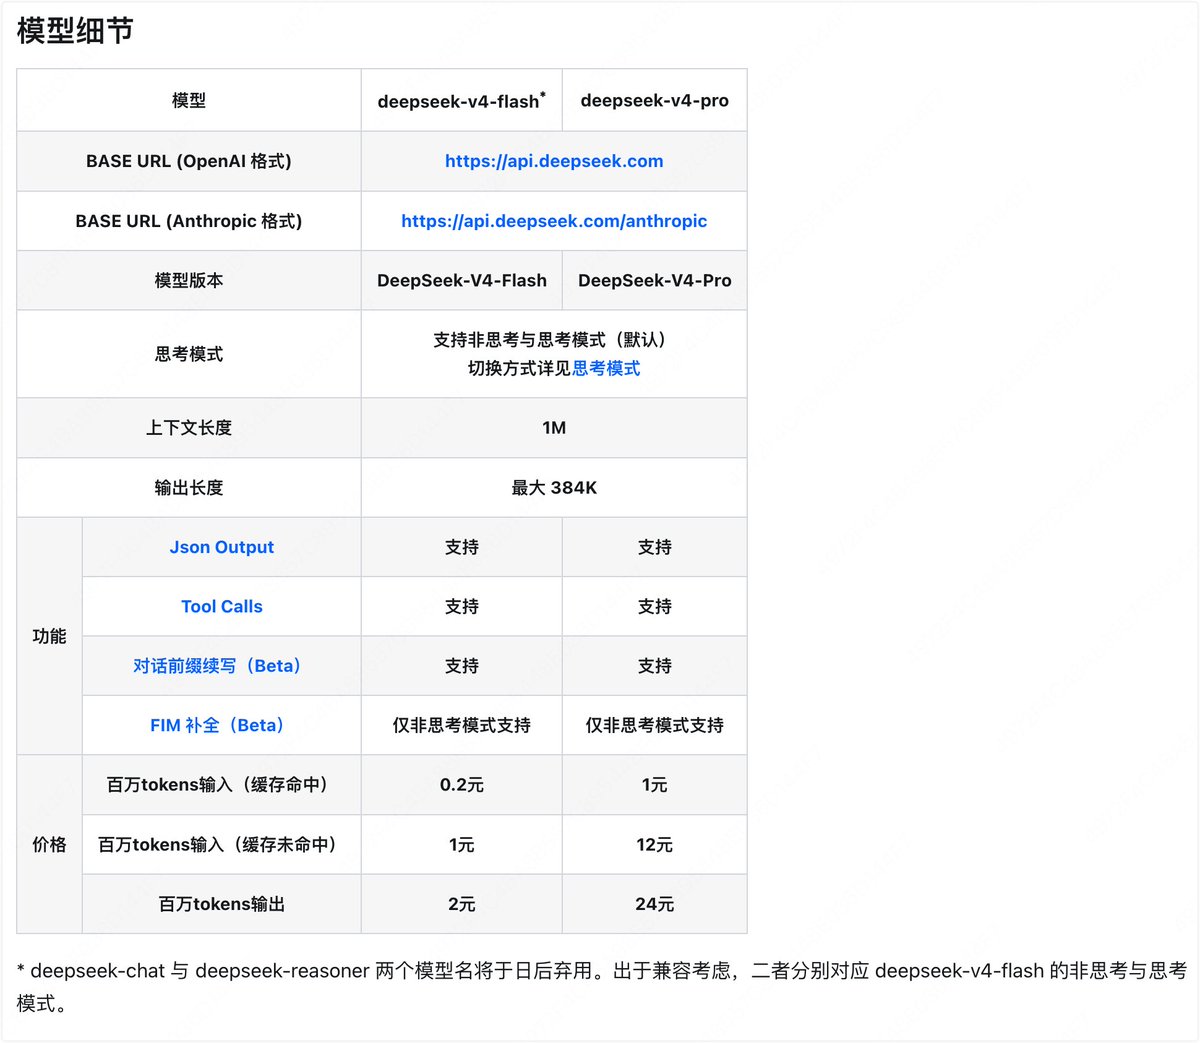The image size is (1200, 1043).
Task: Click 仅非思考模式支持 in the deepseek-v4-flash column
Action: tap(462, 725)
